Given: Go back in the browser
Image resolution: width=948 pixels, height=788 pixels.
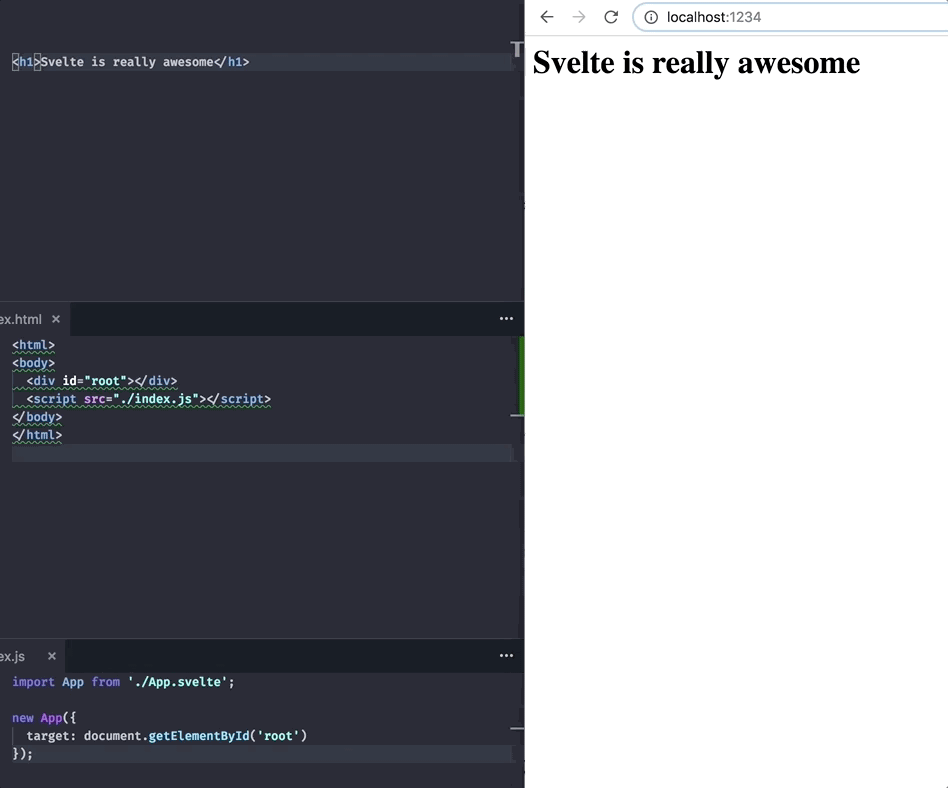Looking at the screenshot, I should (x=547, y=17).
